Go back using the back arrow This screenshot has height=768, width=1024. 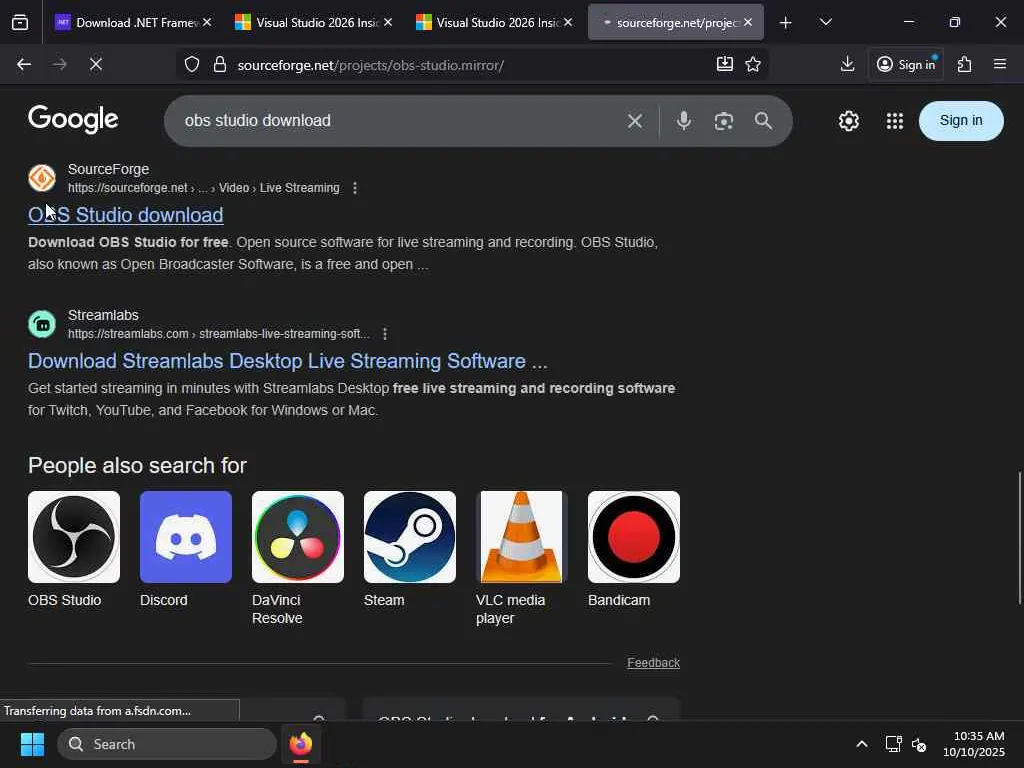[x=24, y=65]
